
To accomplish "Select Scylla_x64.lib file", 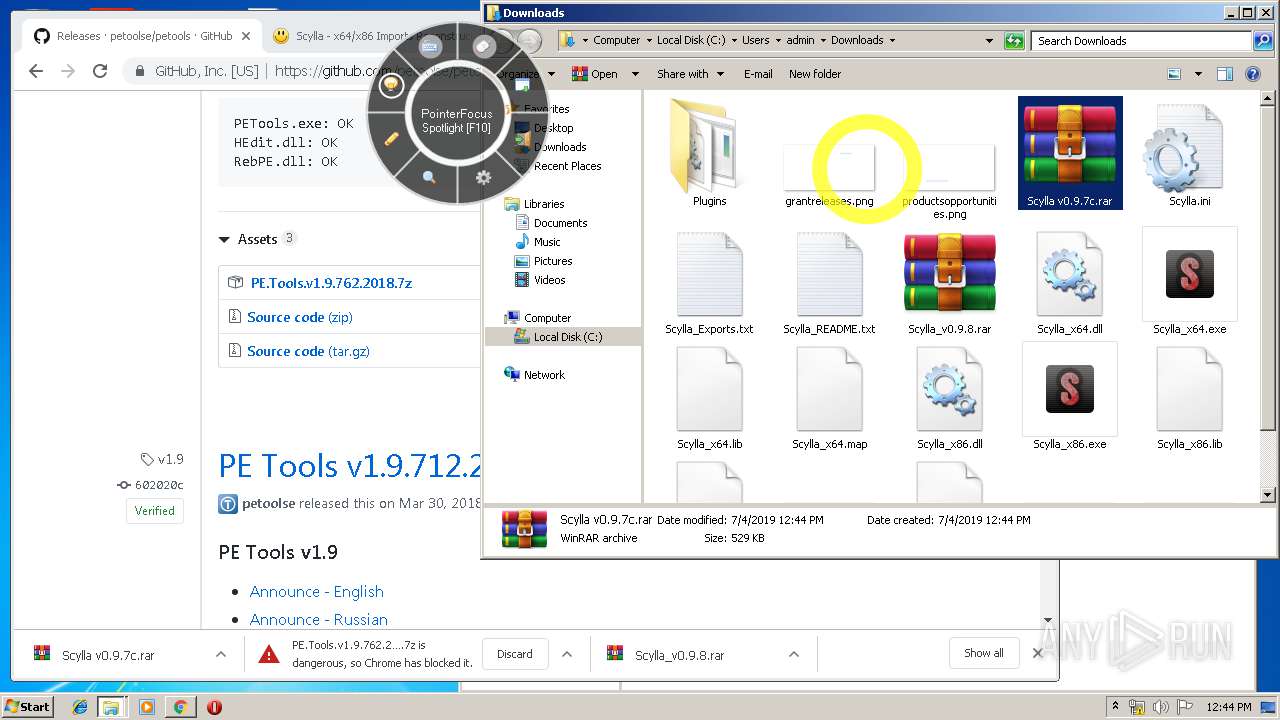I will point(709,398).
